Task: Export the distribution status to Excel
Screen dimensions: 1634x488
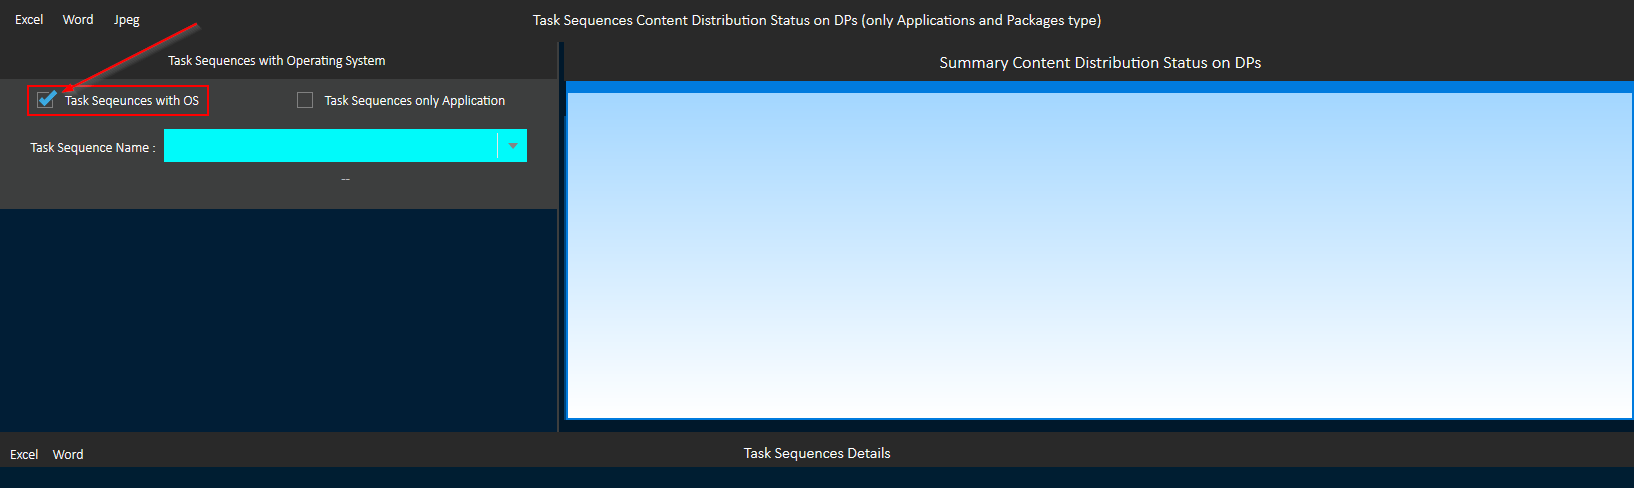Action: tap(29, 20)
